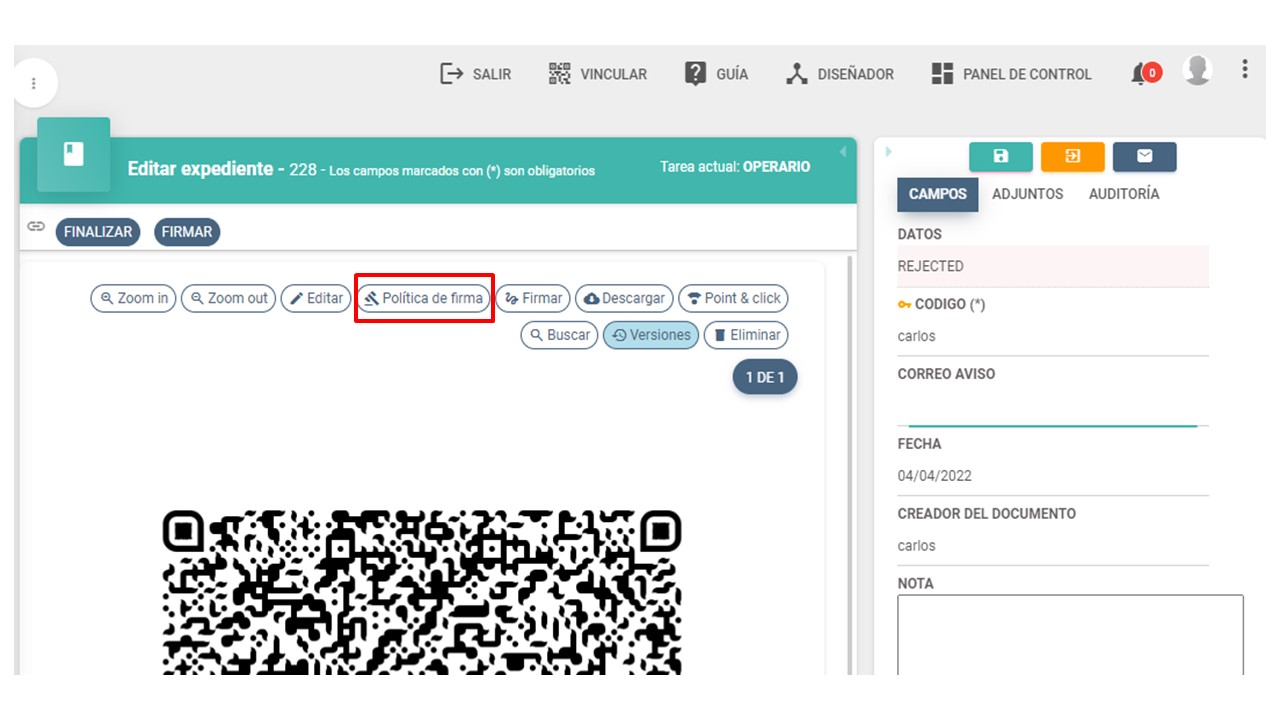Toggle the Versiones button
The width and height of the screenshot is (1280, 720).
pyautogui.click(x=651, y=335)
